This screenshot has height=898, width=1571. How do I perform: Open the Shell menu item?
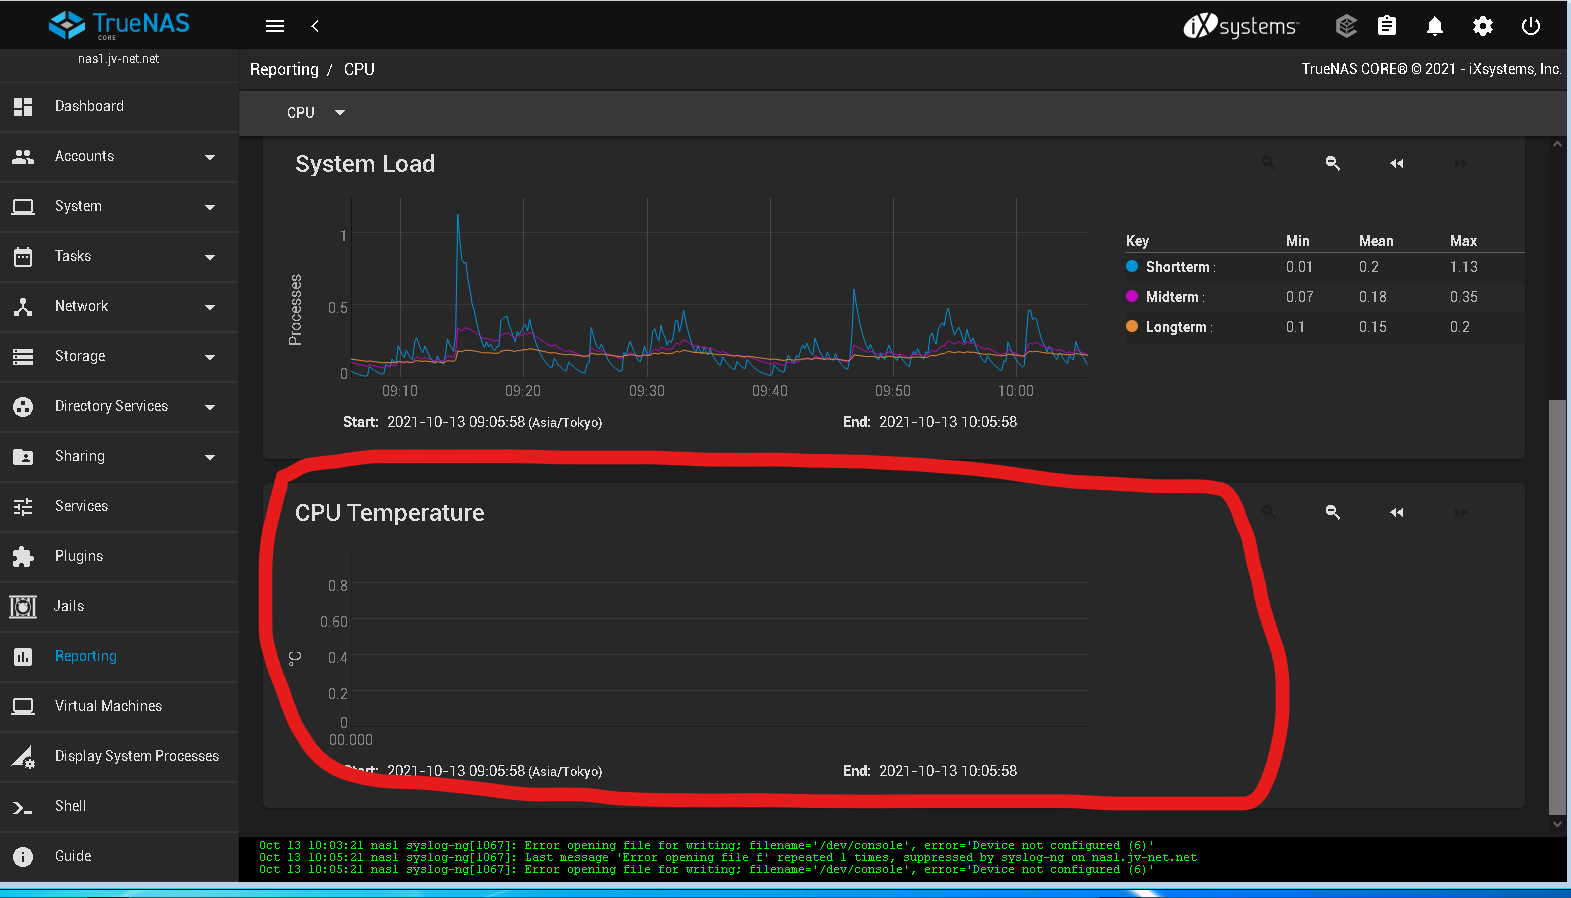119,806
